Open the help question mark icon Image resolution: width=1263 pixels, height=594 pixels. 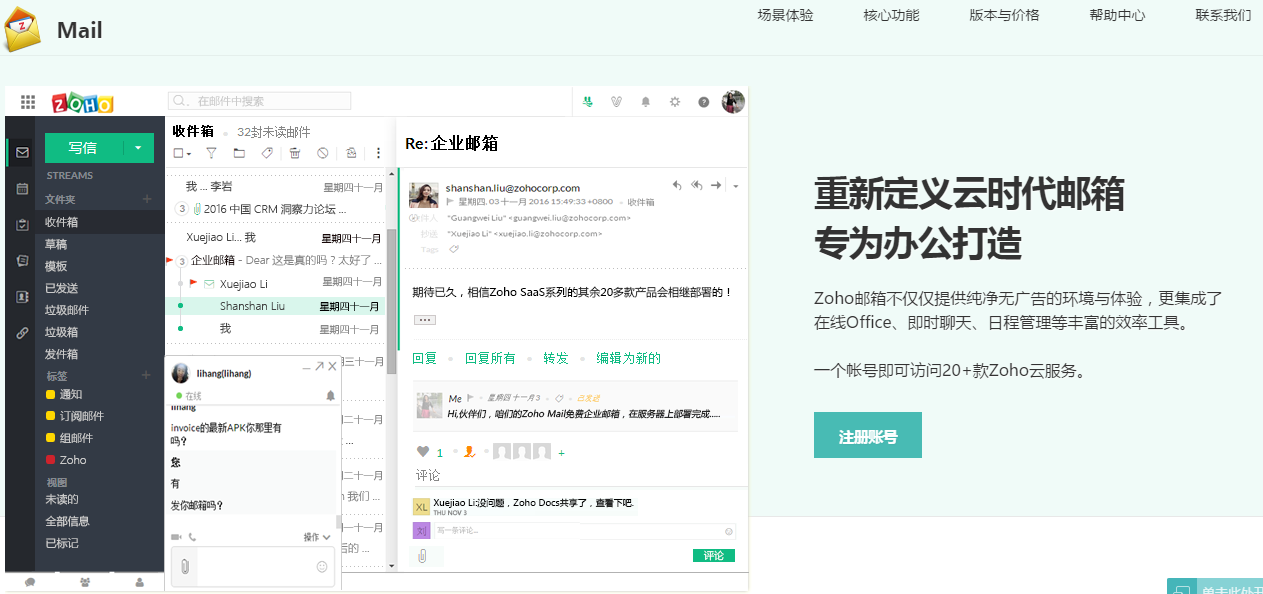704,101
